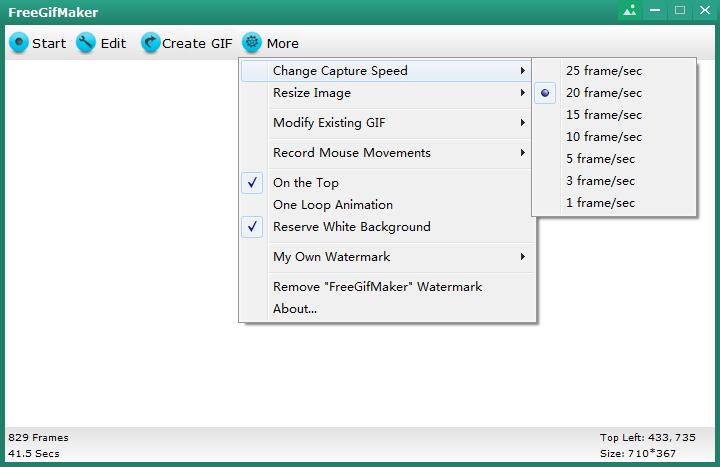The width and height of the screenshot is (720, 467).
Task: Open the My Own Watermark submenu
Action: 386,257
